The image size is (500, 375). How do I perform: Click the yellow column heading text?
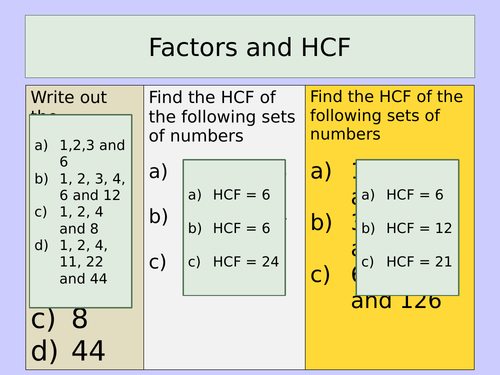387,115
